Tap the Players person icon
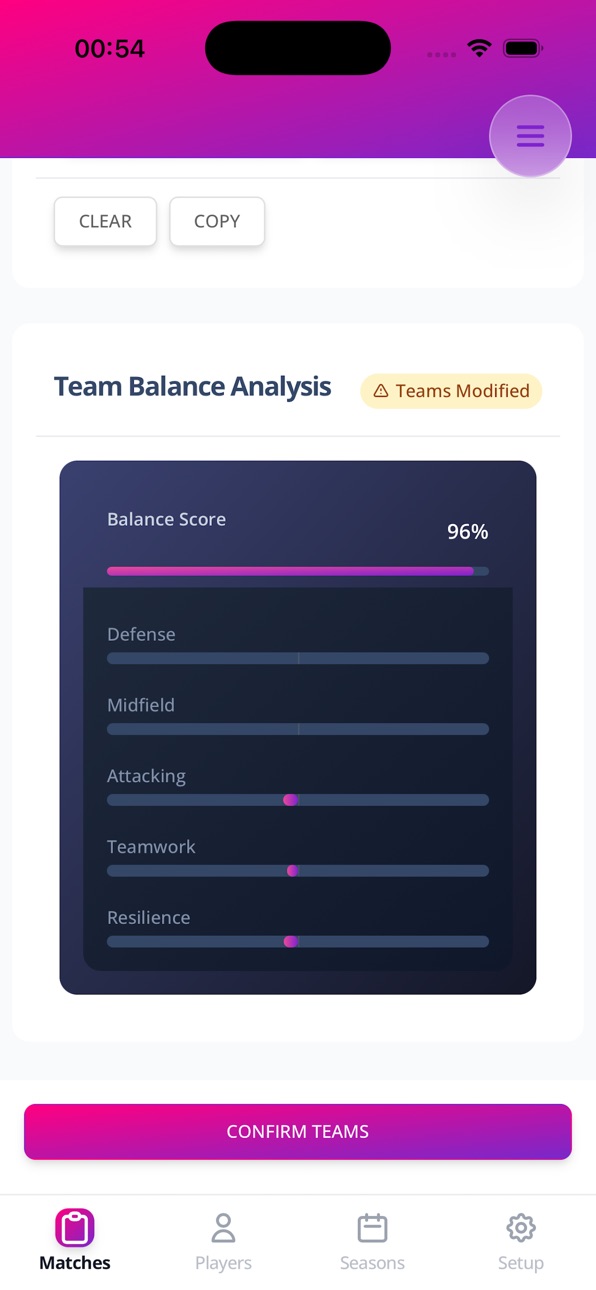The height and width of the screenshot is (1290, 596). pos(223,1227)
